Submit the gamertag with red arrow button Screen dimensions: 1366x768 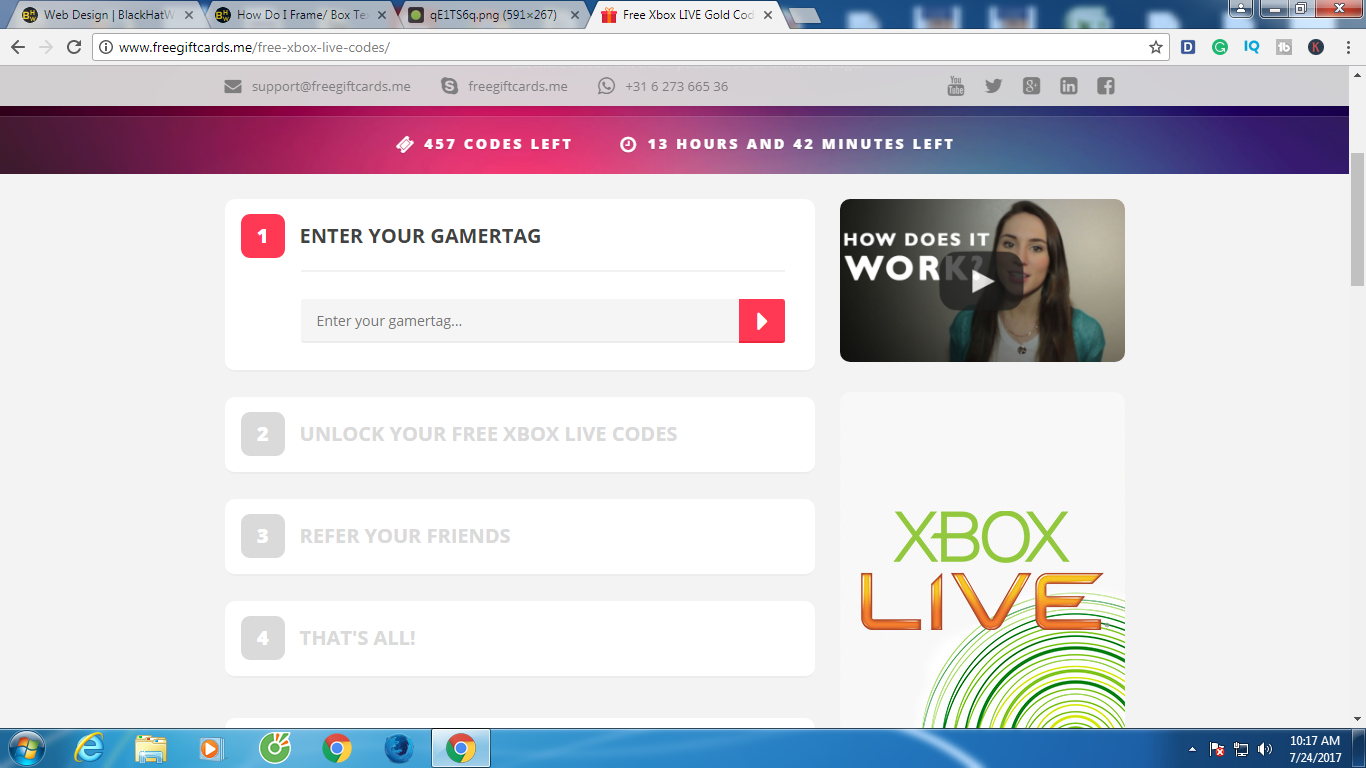(762, 321)
